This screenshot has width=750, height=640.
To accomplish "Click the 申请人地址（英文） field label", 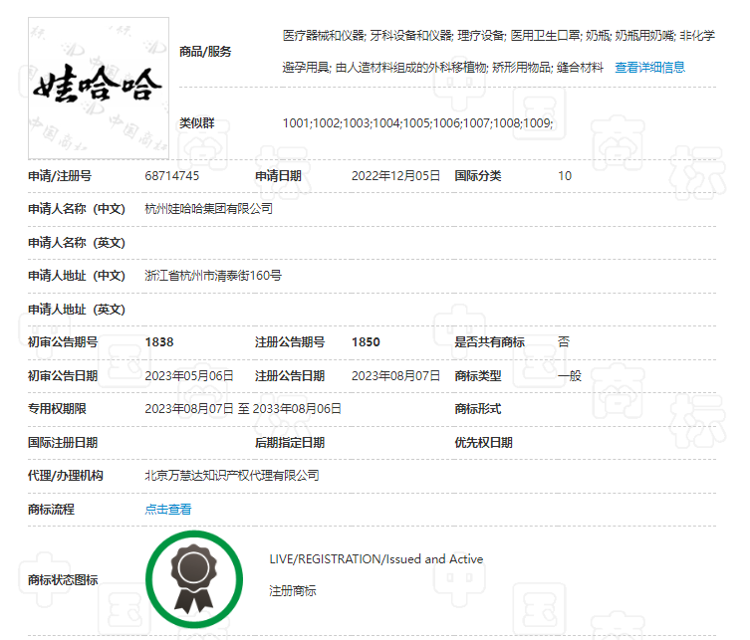I will pyautogui.click(x=77, y=309).
